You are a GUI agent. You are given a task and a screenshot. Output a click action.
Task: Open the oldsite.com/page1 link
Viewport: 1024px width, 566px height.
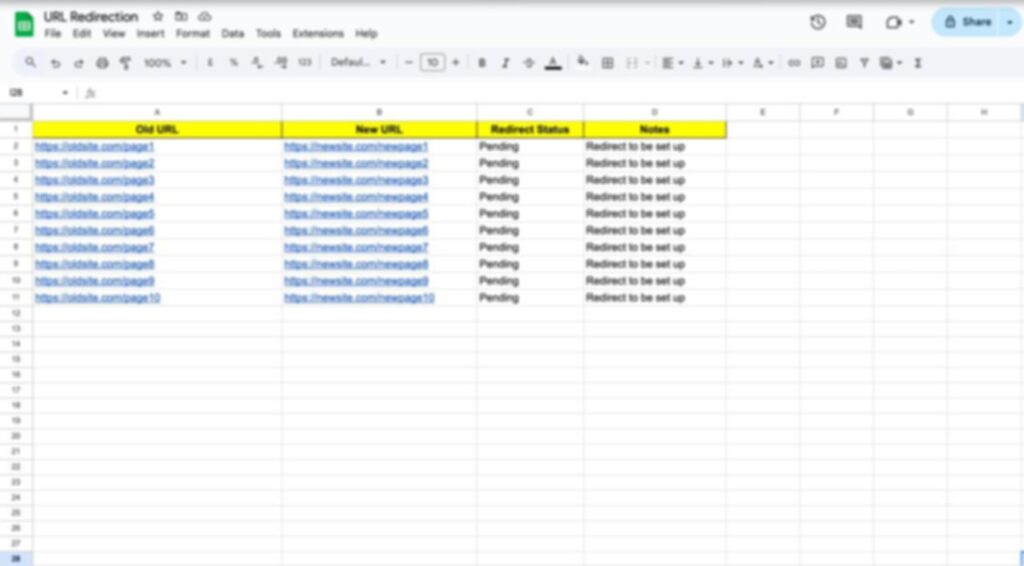tap(95, 146)
